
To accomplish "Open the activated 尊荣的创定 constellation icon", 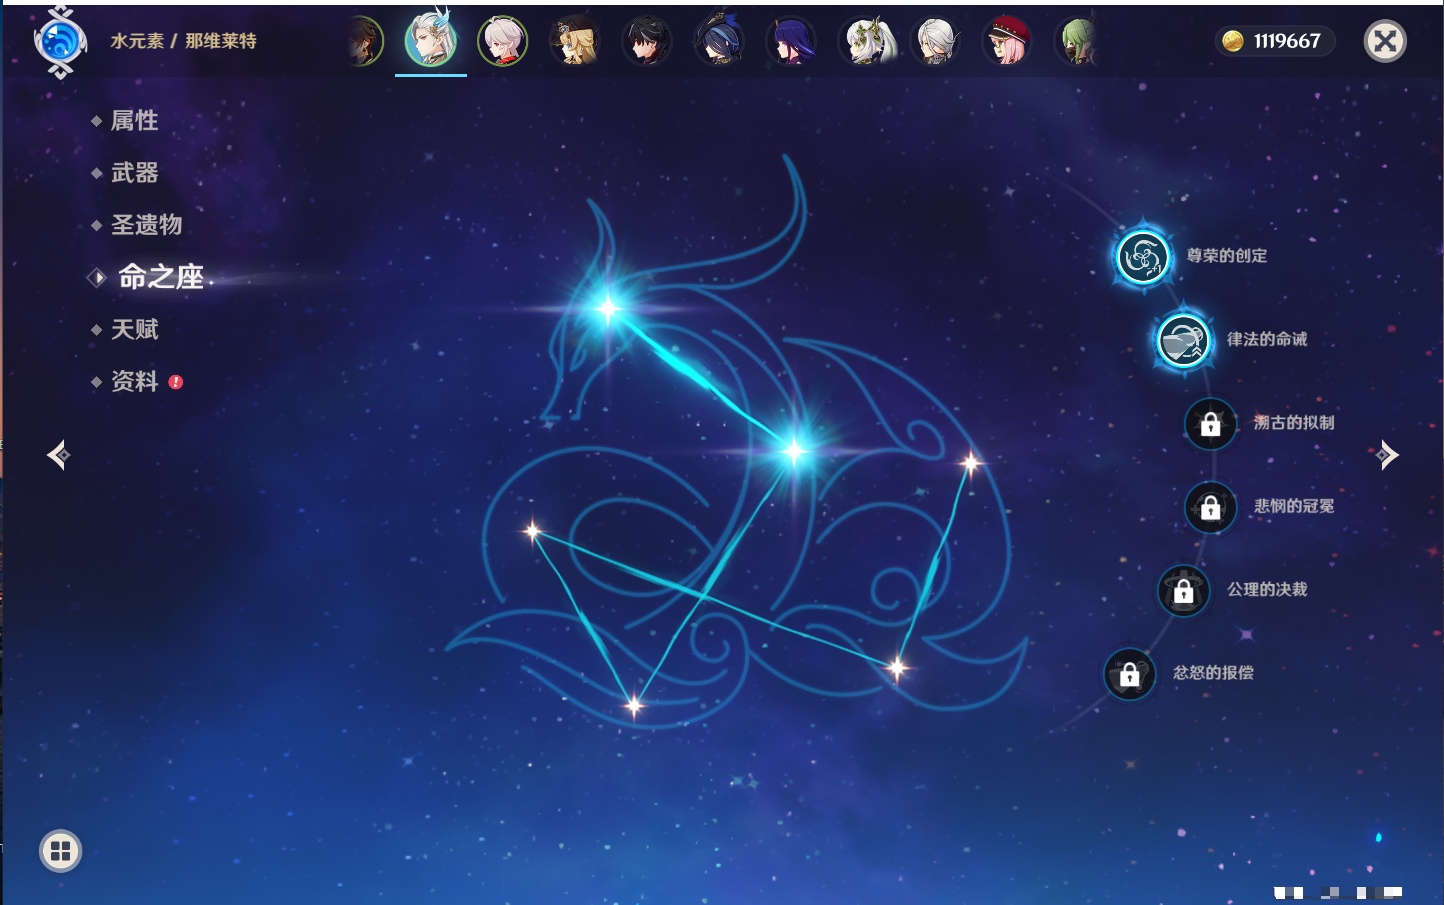I will point(1143,256).
